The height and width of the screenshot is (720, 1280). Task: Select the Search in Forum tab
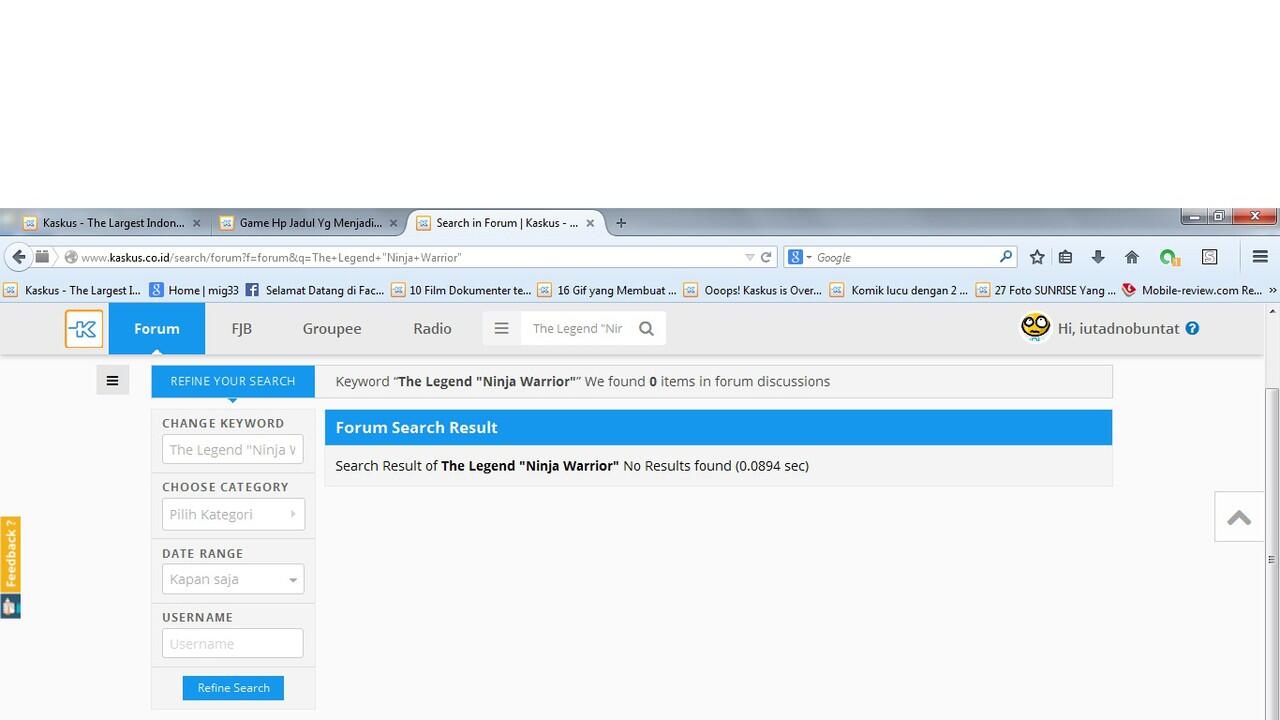click(x=506, y=223)
